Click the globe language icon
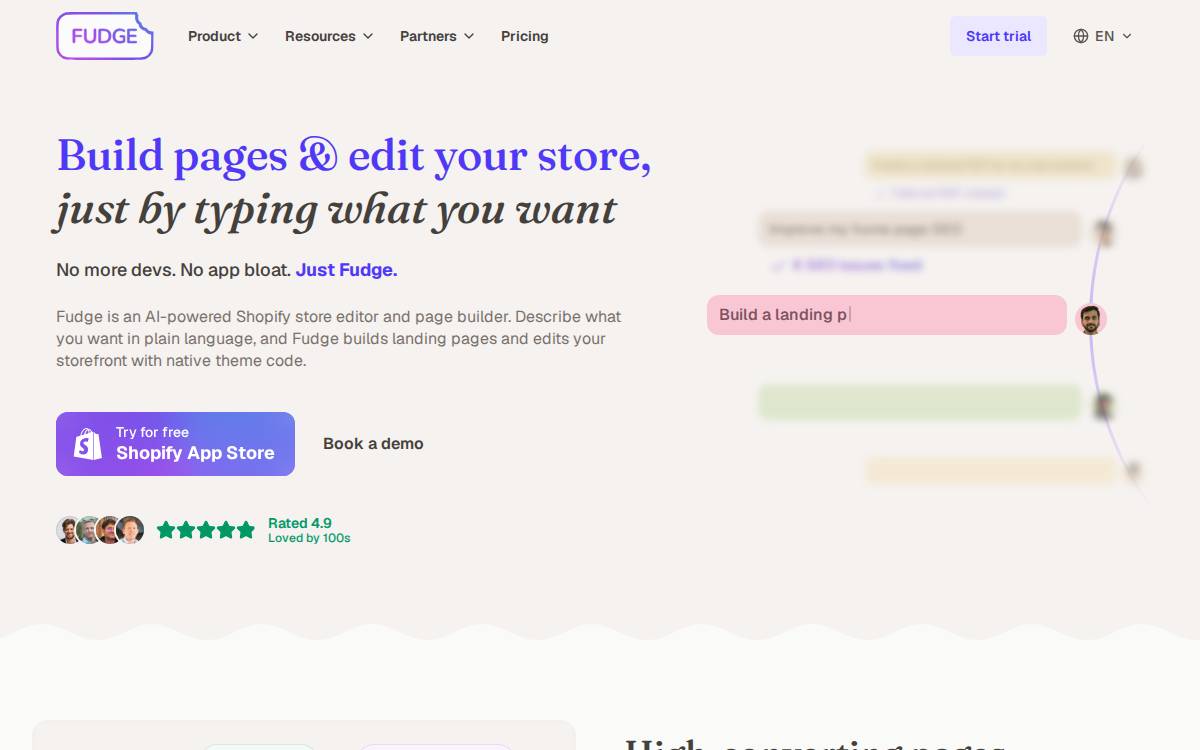Screen dimensions: 1200x750 [x=1081, y=36]
